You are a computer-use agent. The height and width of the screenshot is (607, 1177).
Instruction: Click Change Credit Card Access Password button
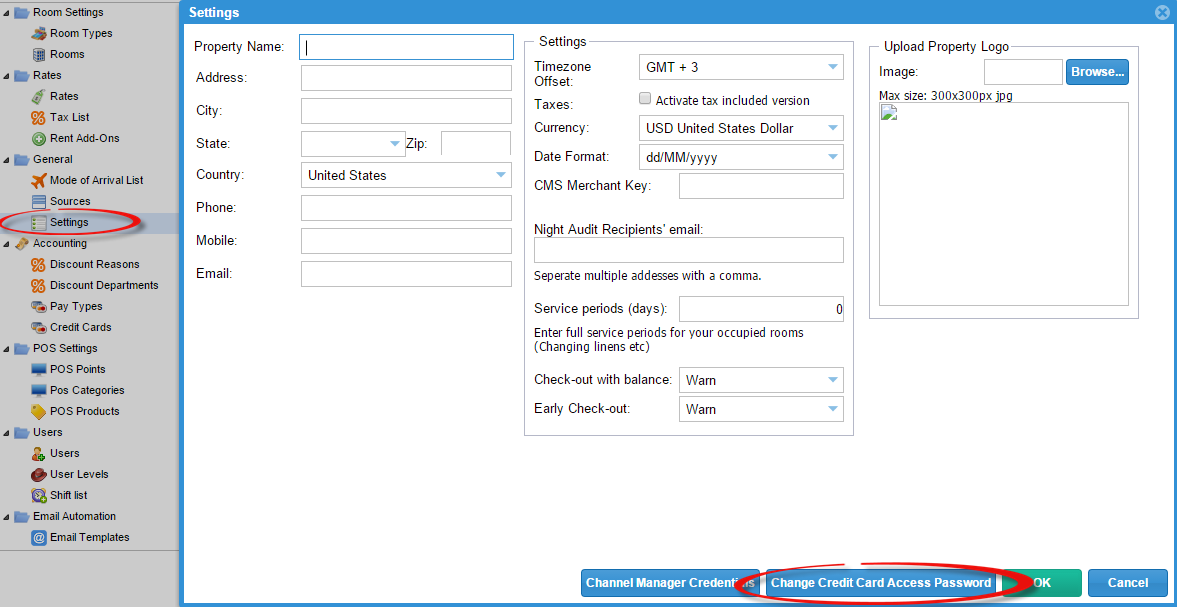coord(880,583)
